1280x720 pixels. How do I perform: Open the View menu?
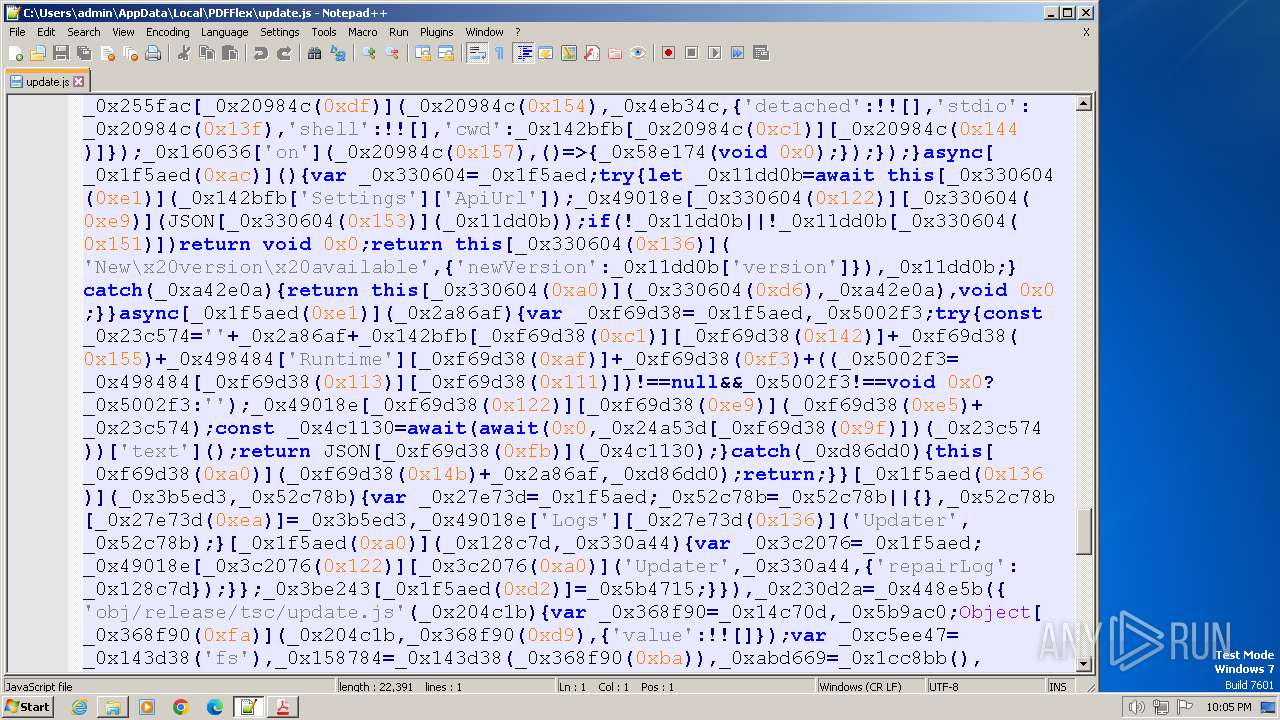(x=123, y=32)
